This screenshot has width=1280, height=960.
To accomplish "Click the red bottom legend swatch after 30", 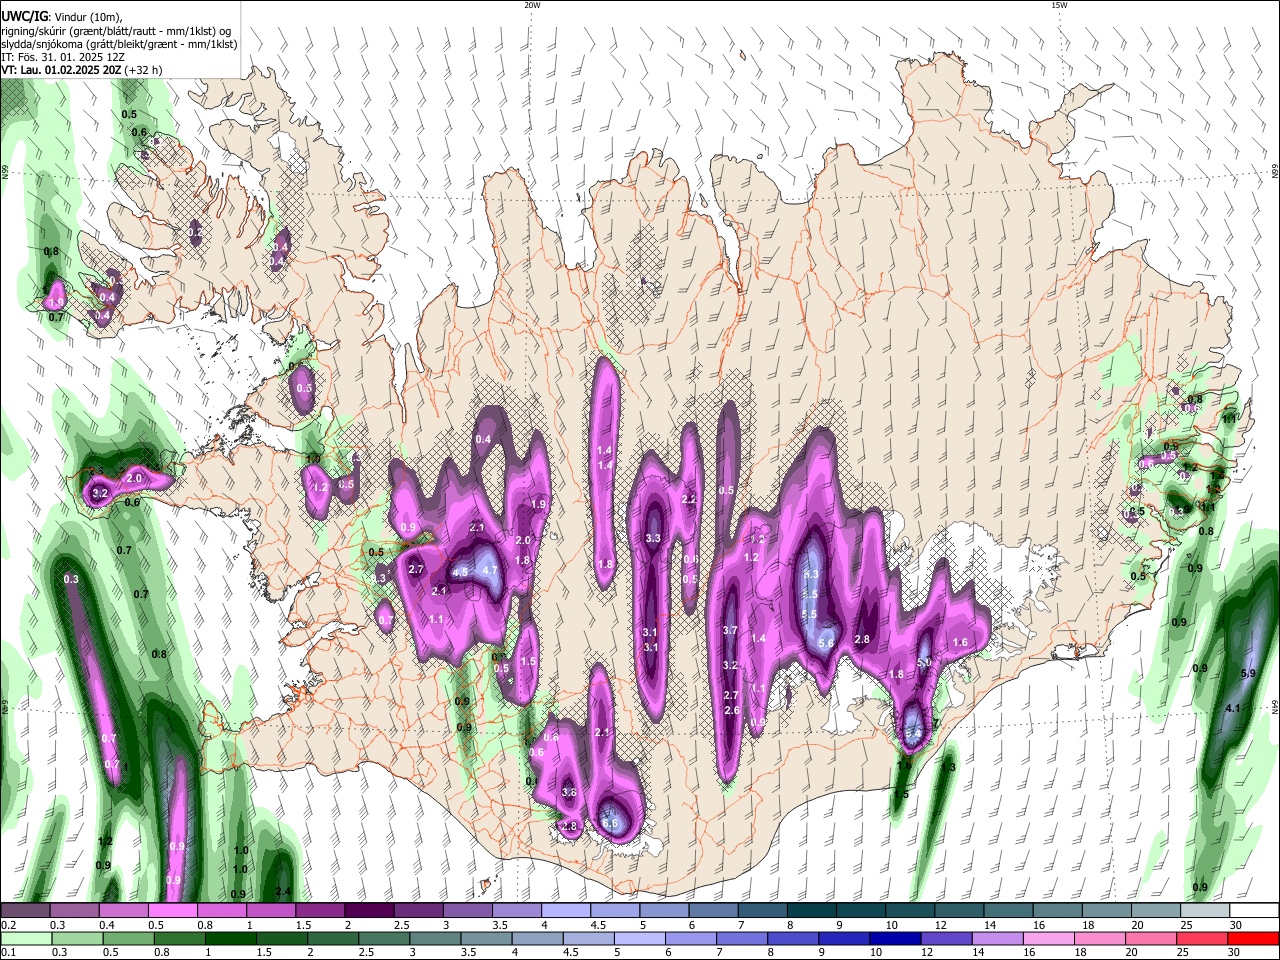I will click(1254, 938).
